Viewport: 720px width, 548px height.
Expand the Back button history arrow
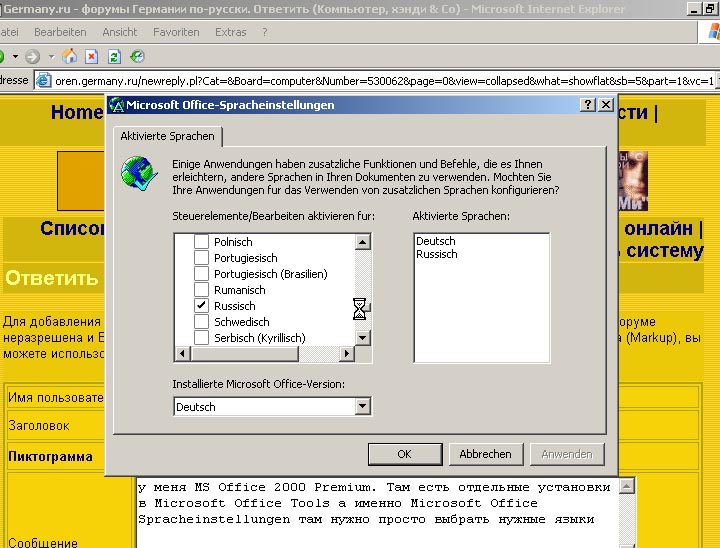tap(16, 56)
